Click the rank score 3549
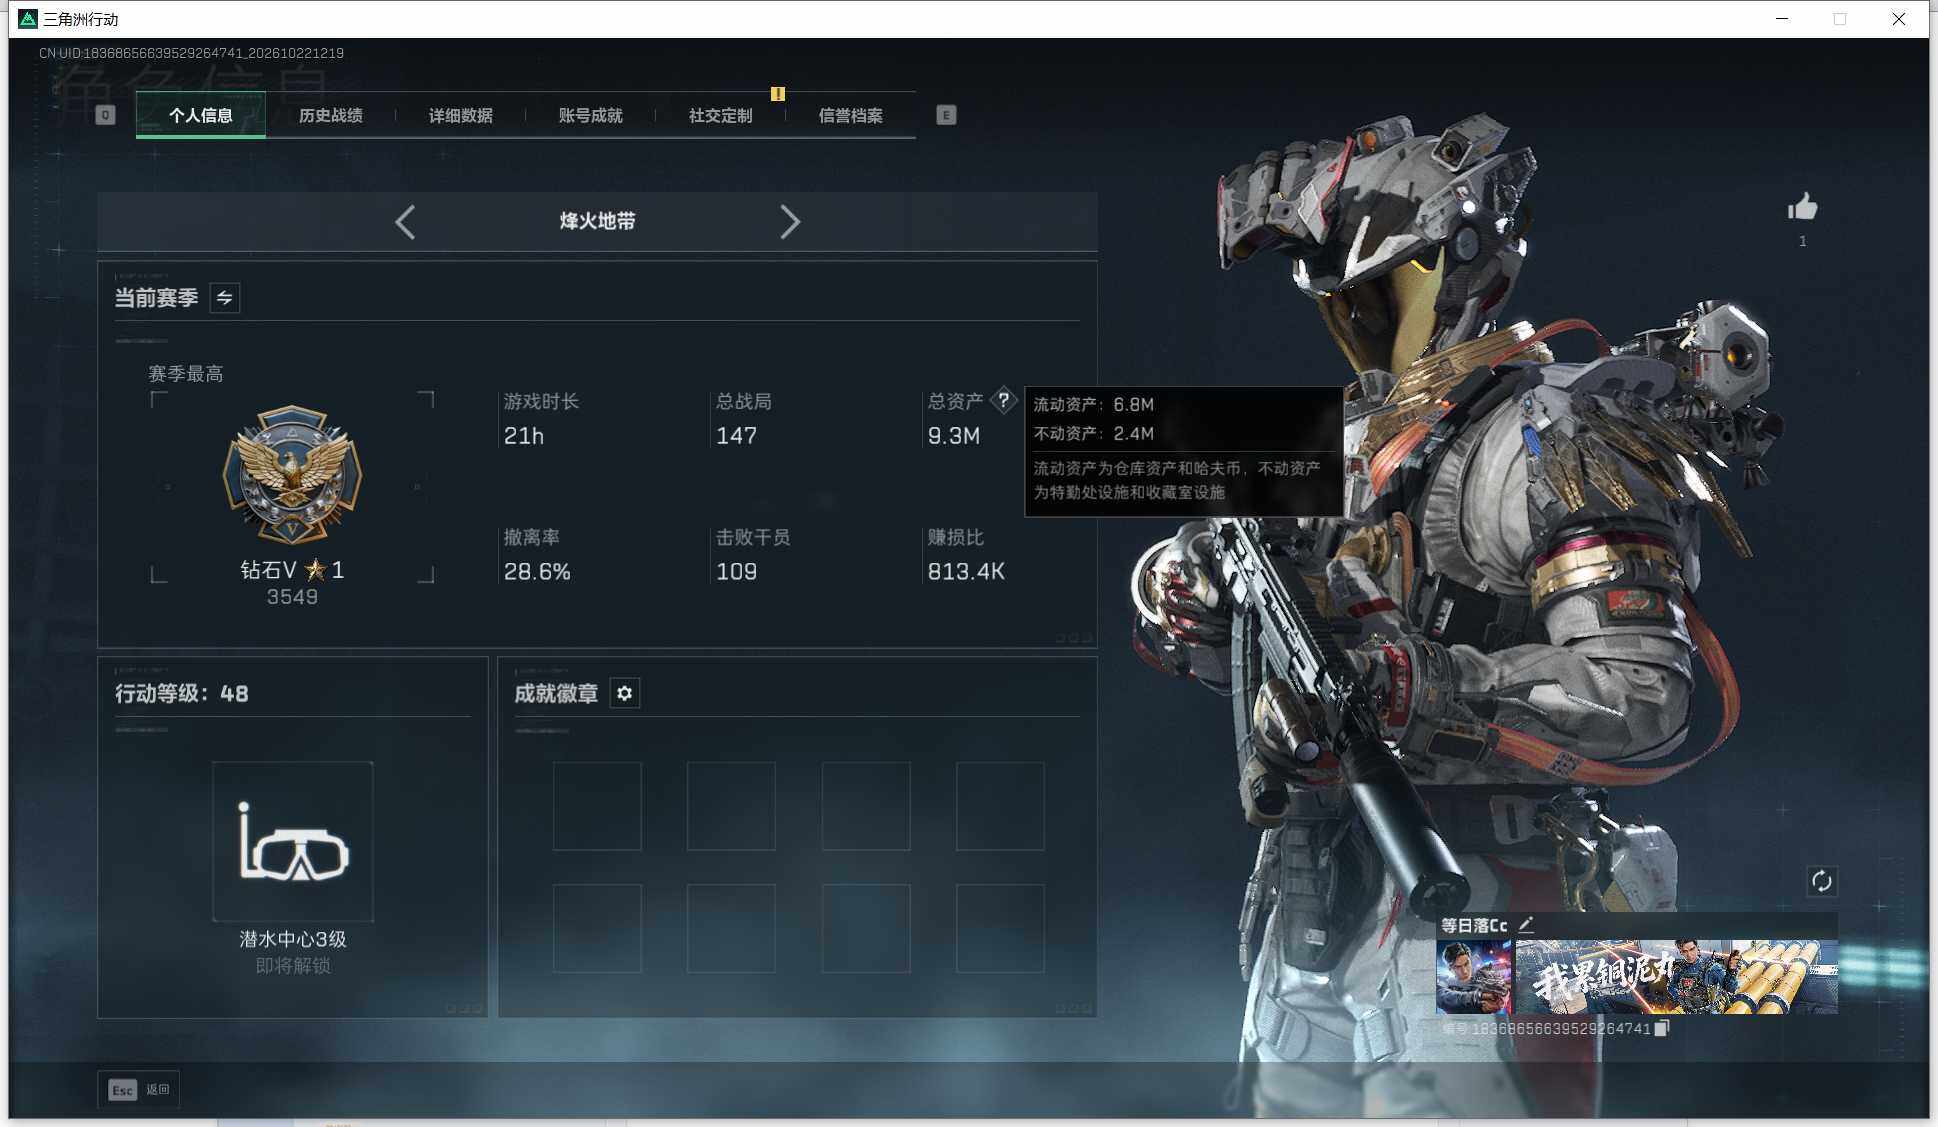Screen dimensions: 1938x1127 [292, 597]
